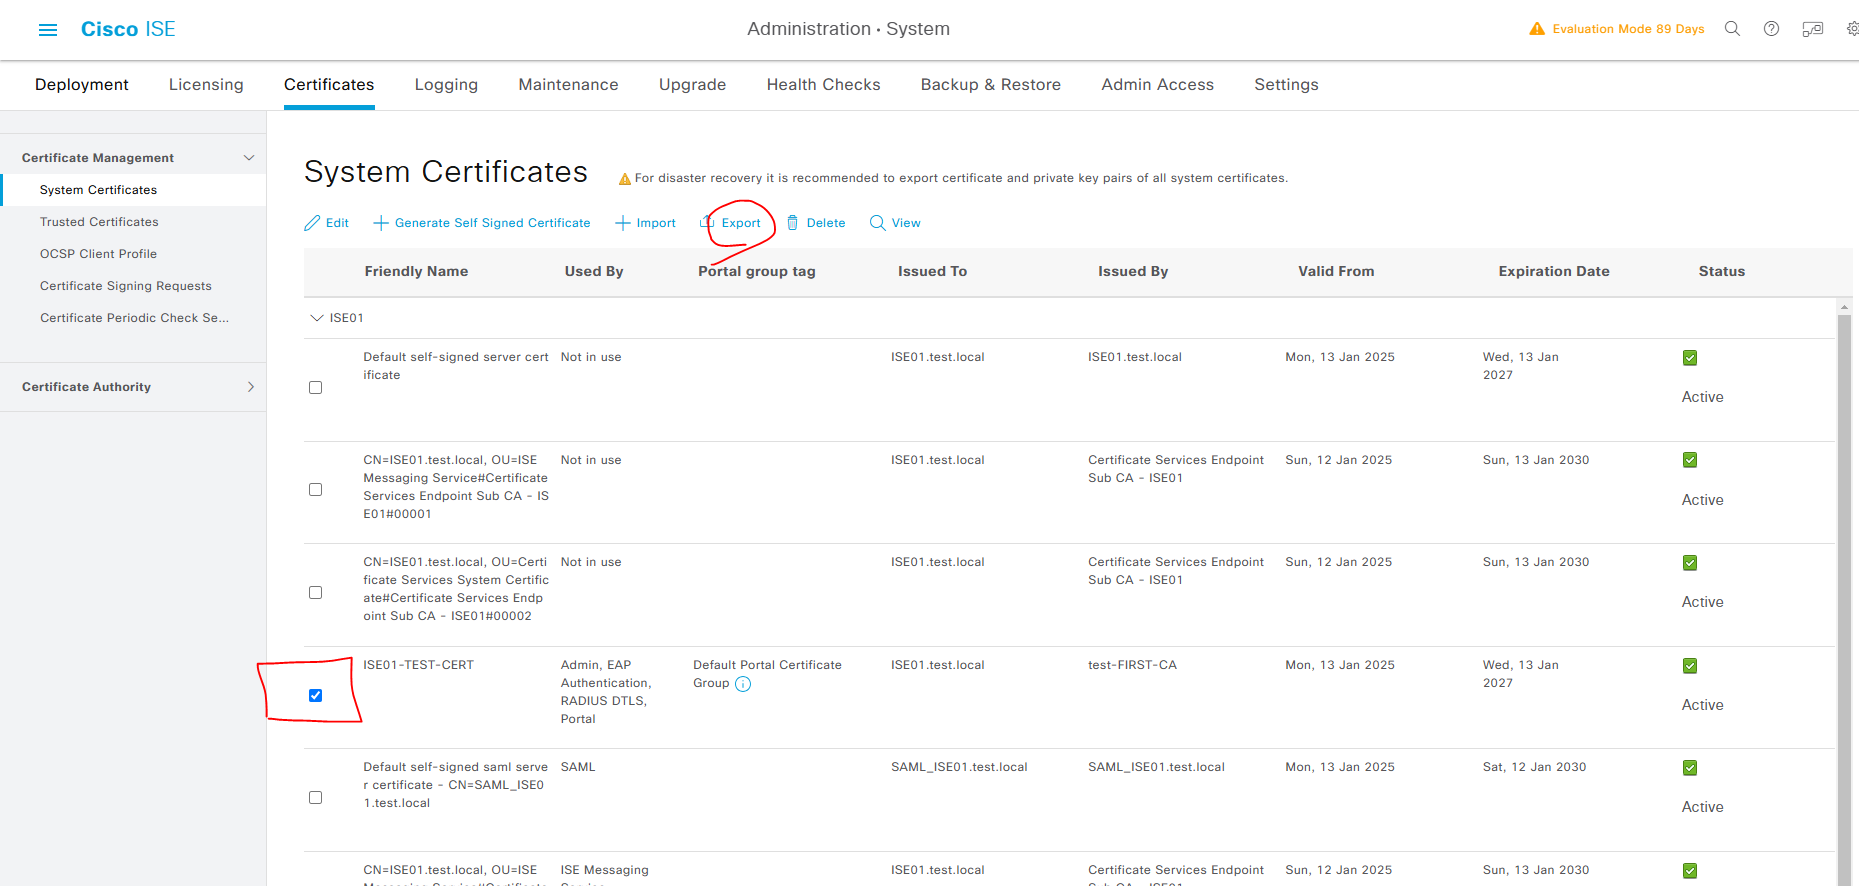Click Generate Self Signed Certificate

coord(482,223)
